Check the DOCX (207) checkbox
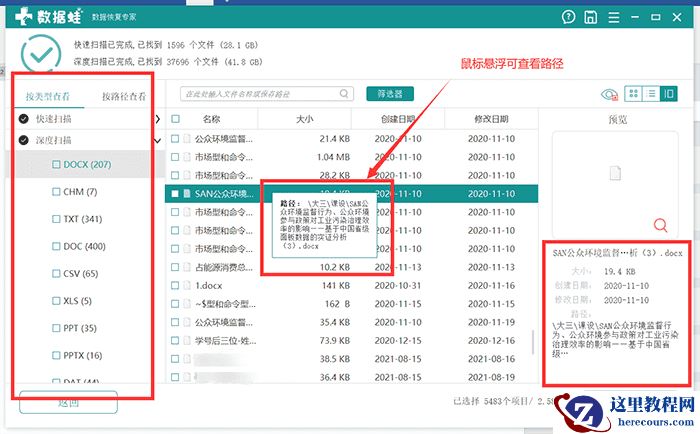The image size is (700, 434). point(56,164)
